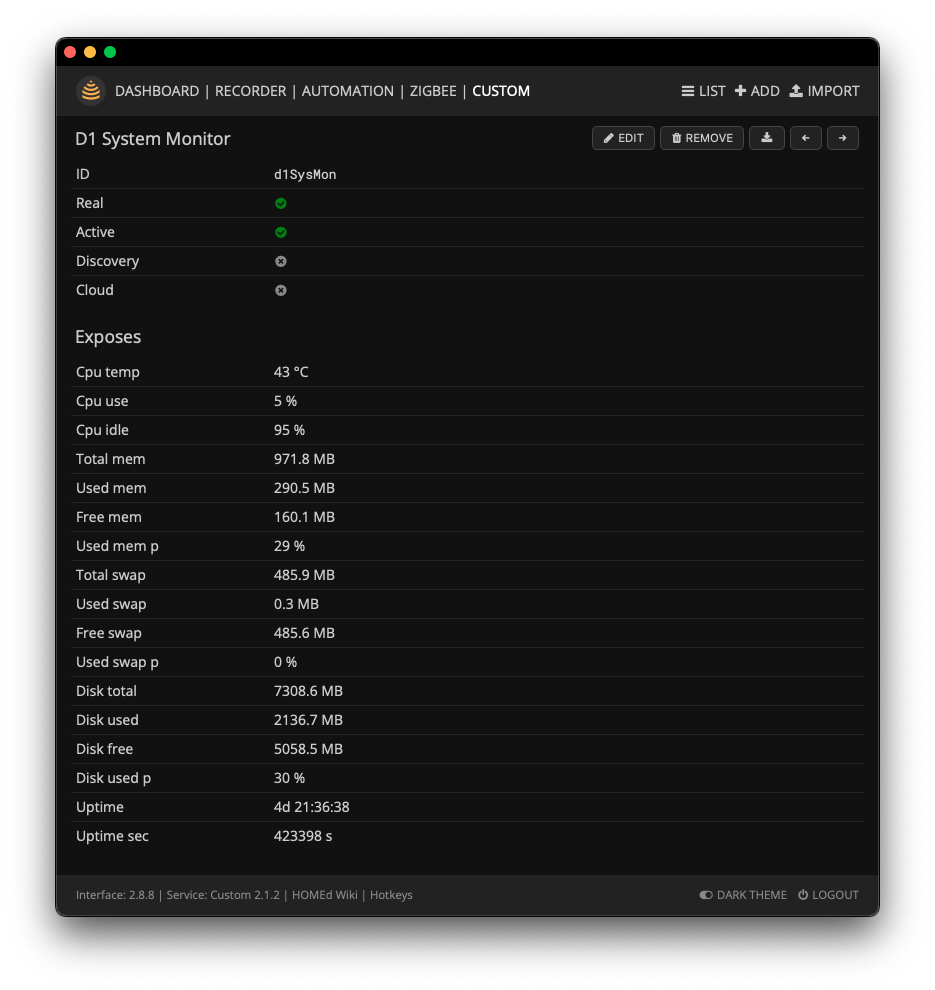Click the export download icon button
The width and height of the screenshot is (935, 990).
click(767, 138)
